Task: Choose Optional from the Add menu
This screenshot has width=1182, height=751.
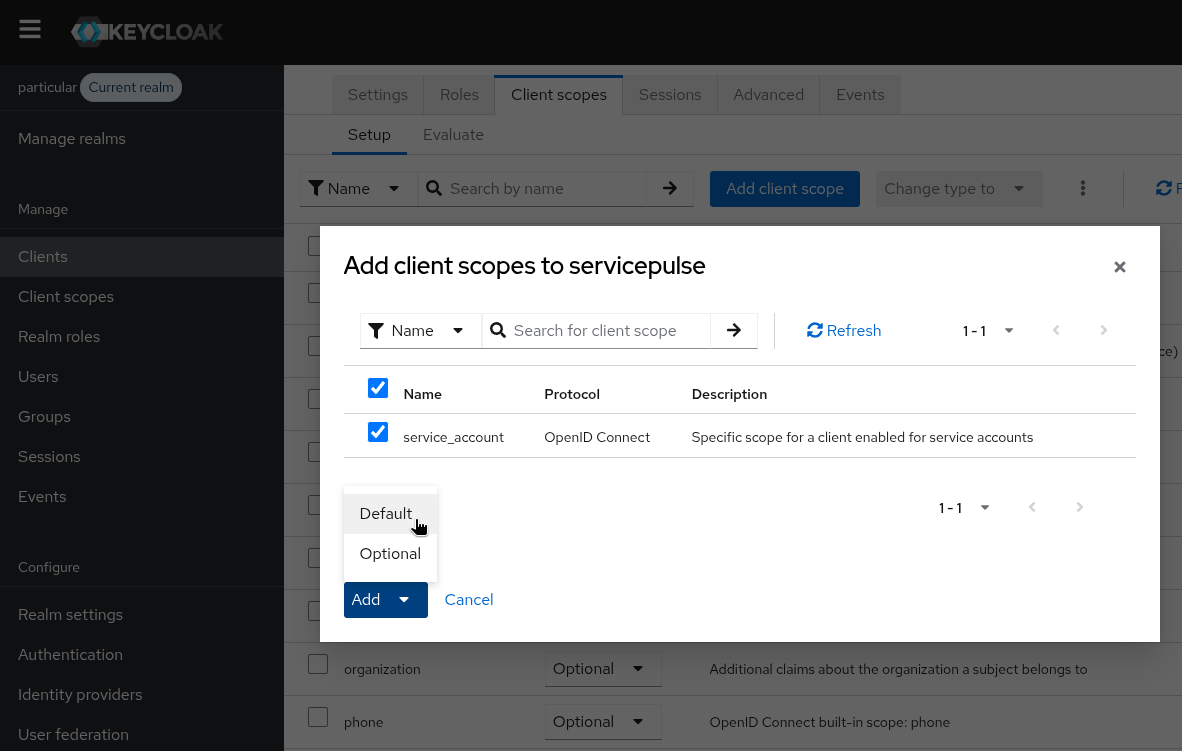Action: (390, 553)
